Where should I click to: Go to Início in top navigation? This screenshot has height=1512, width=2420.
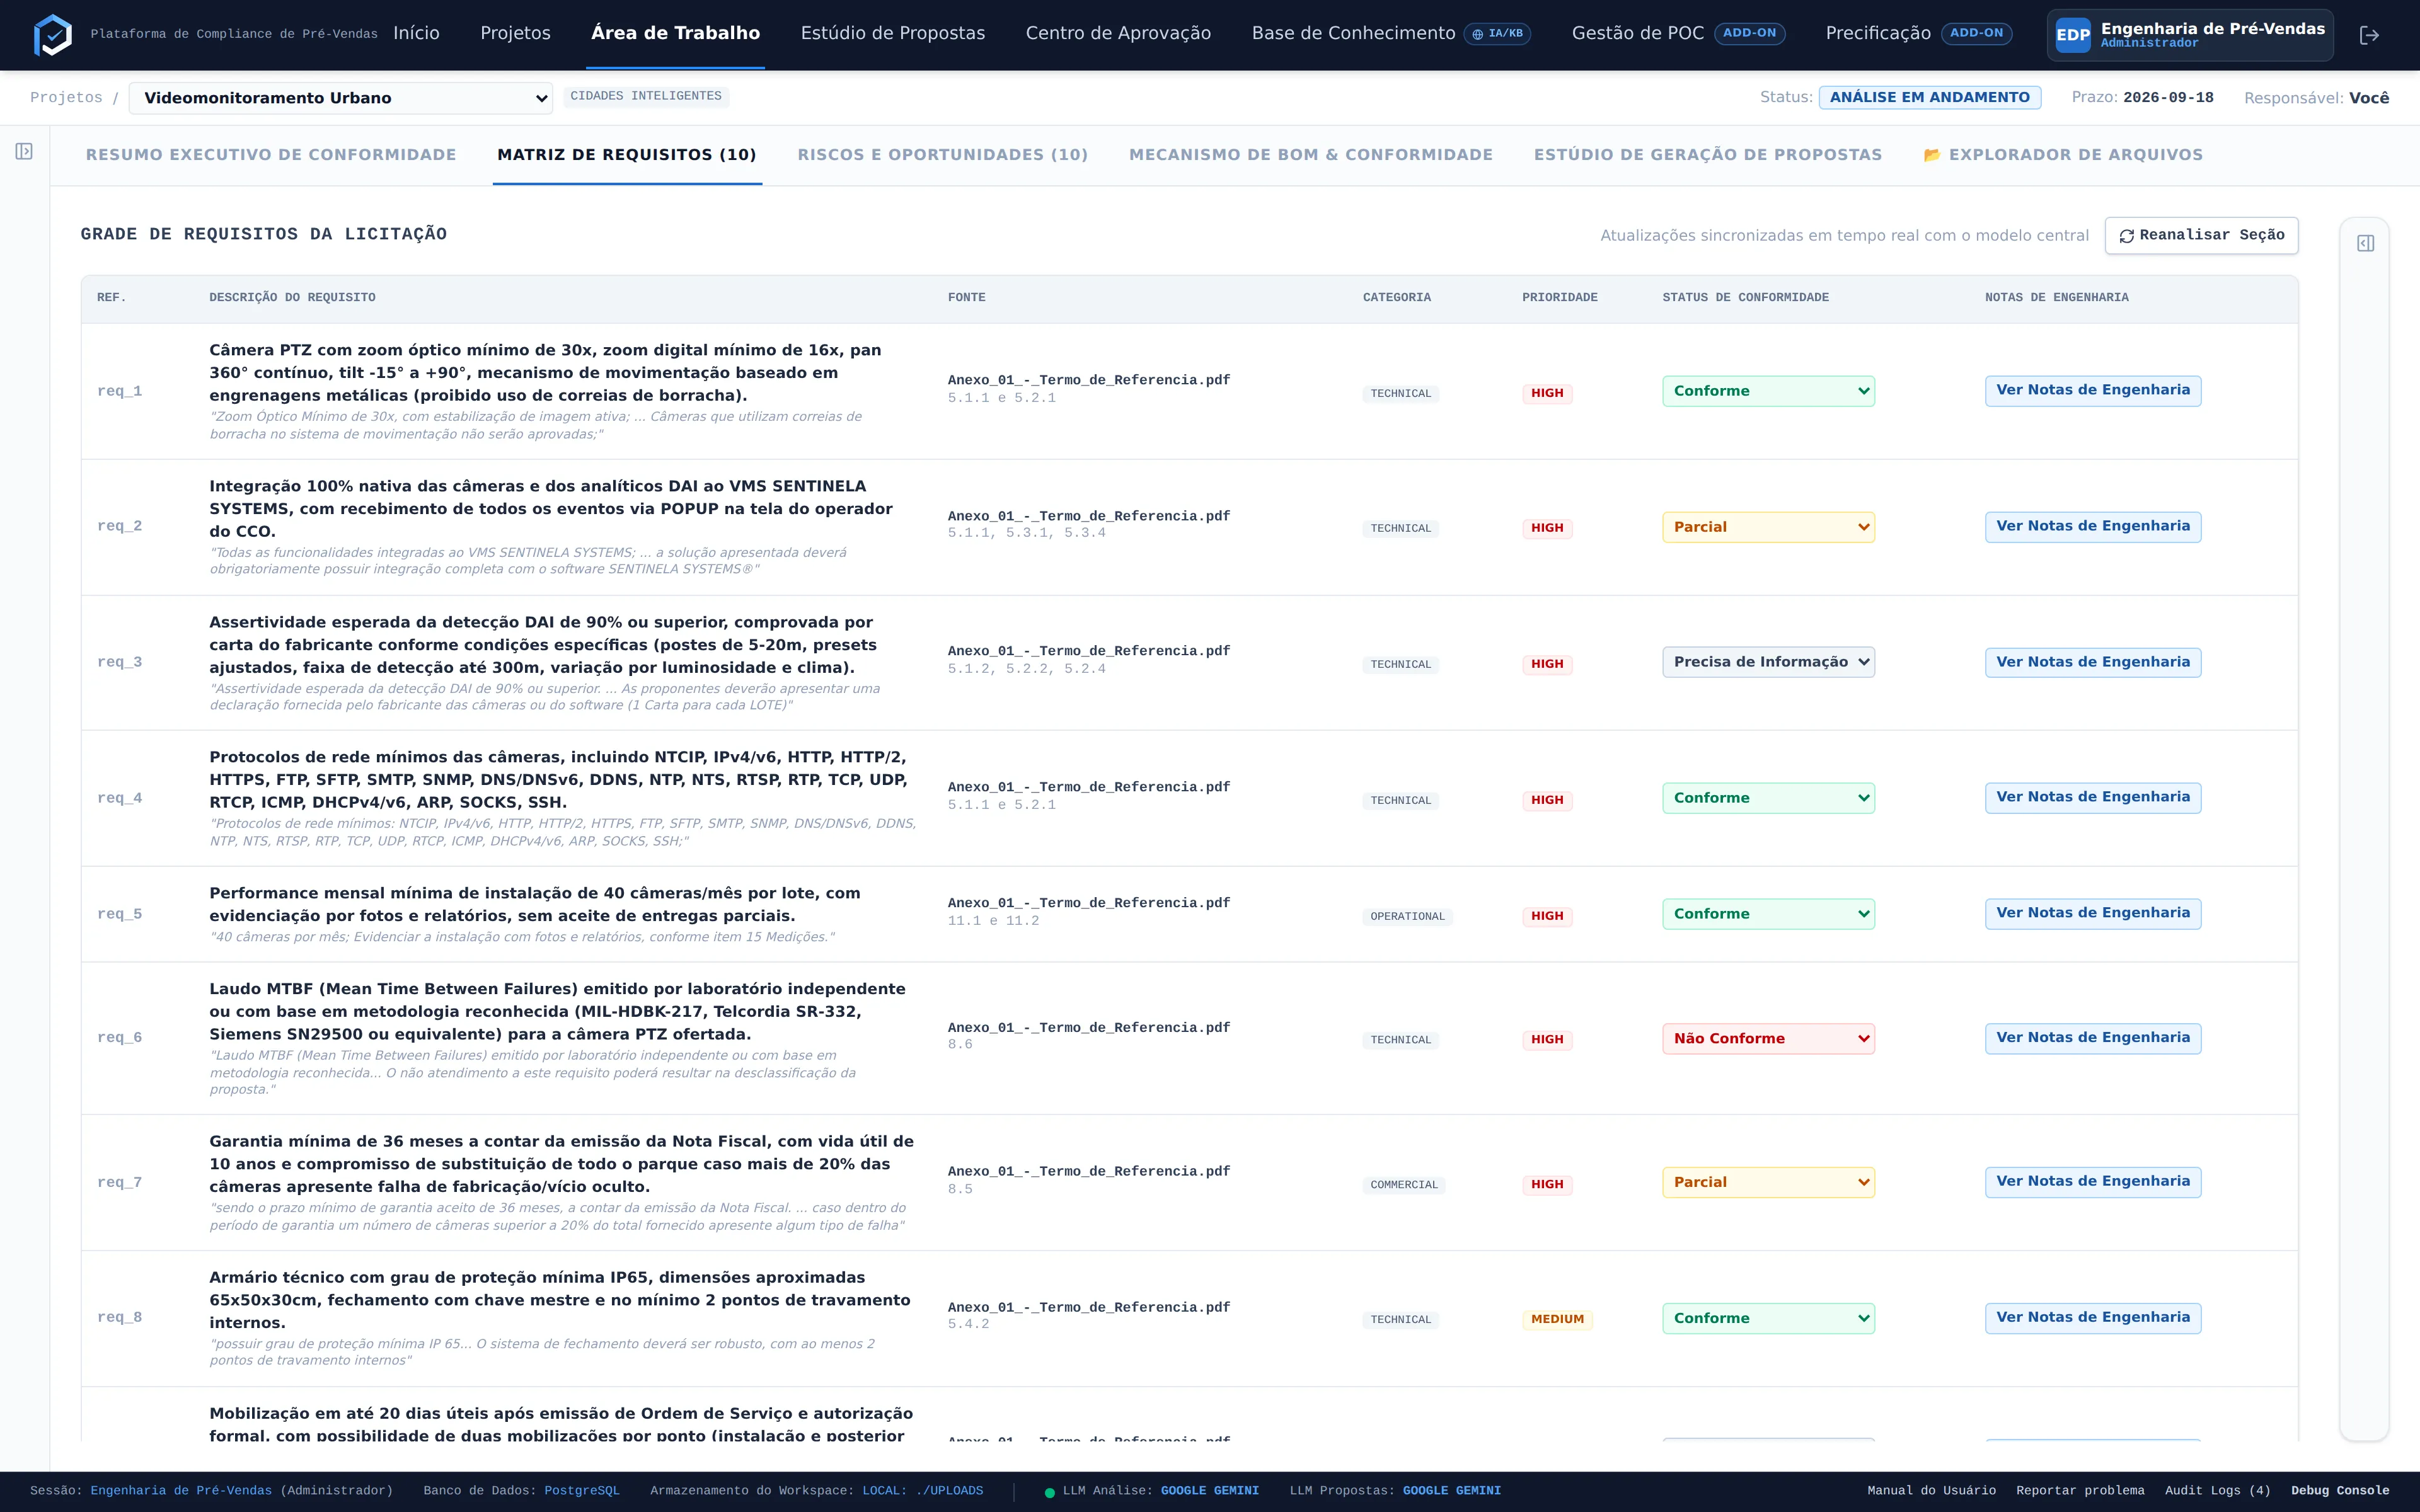416,33
